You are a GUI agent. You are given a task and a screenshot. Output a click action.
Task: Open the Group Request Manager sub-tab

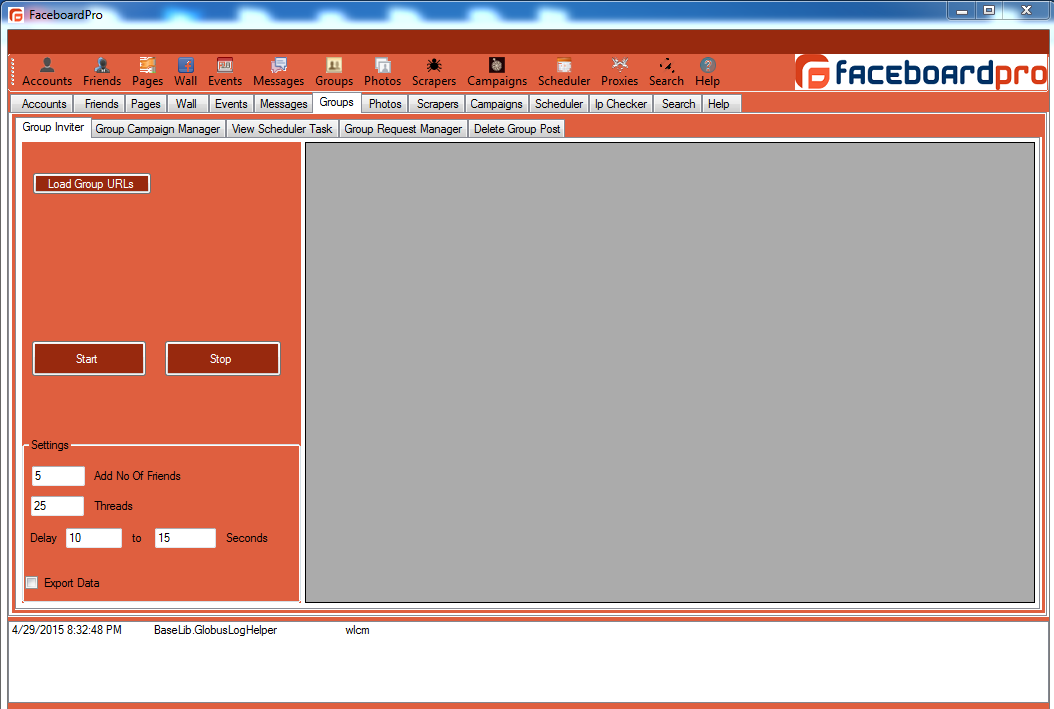(403, 128)
